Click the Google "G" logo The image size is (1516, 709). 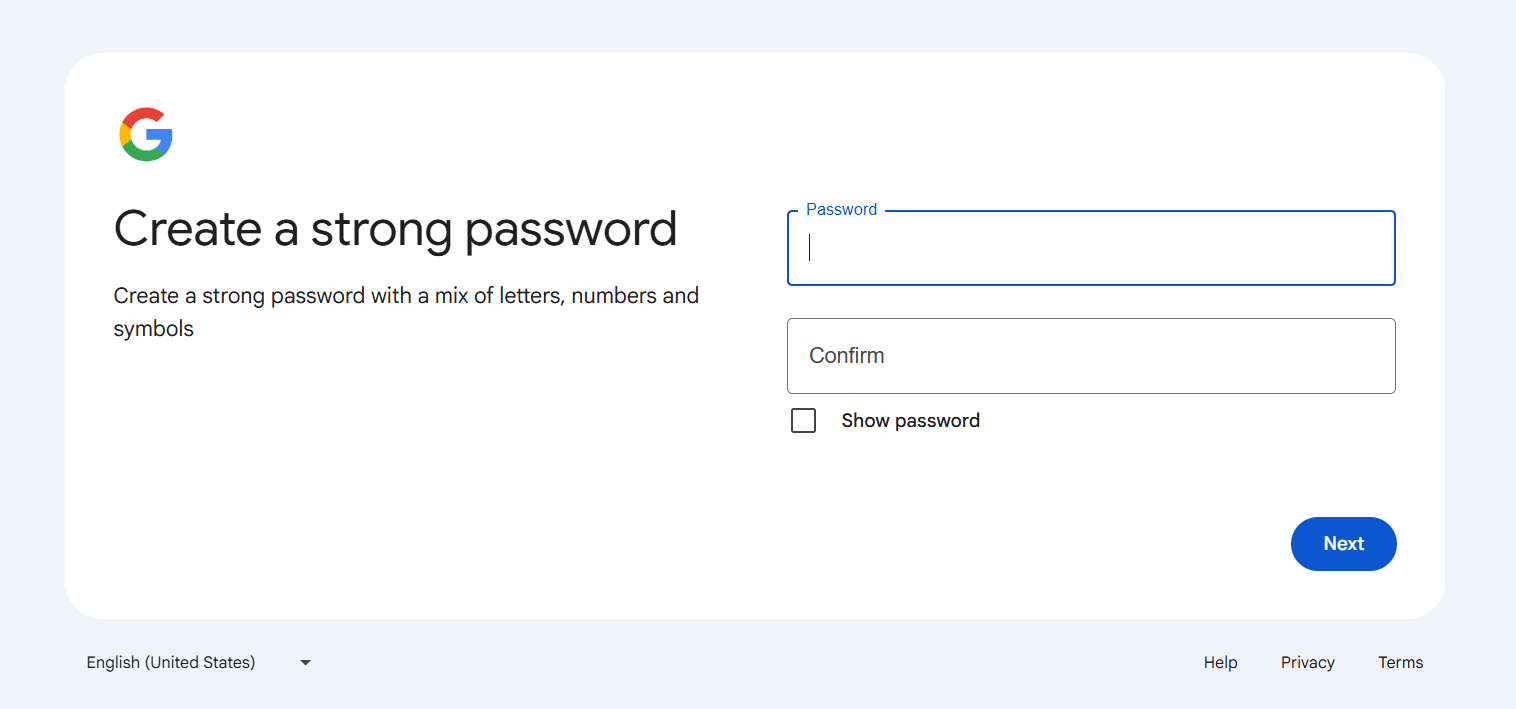tap(146, 134)
